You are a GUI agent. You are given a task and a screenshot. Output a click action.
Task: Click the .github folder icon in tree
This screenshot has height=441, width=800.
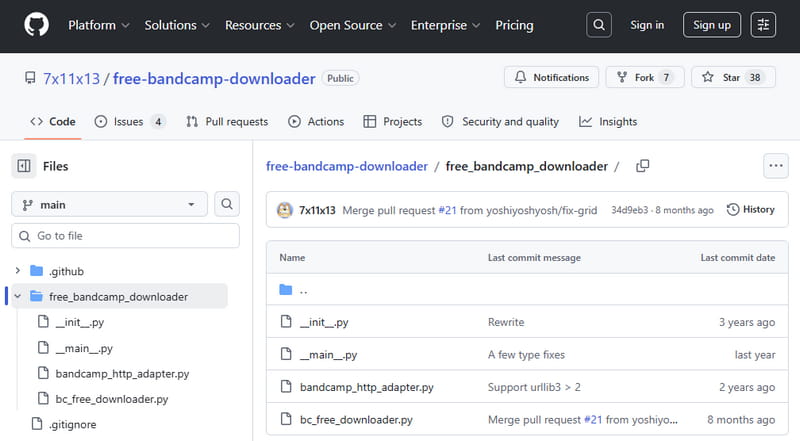36,271
